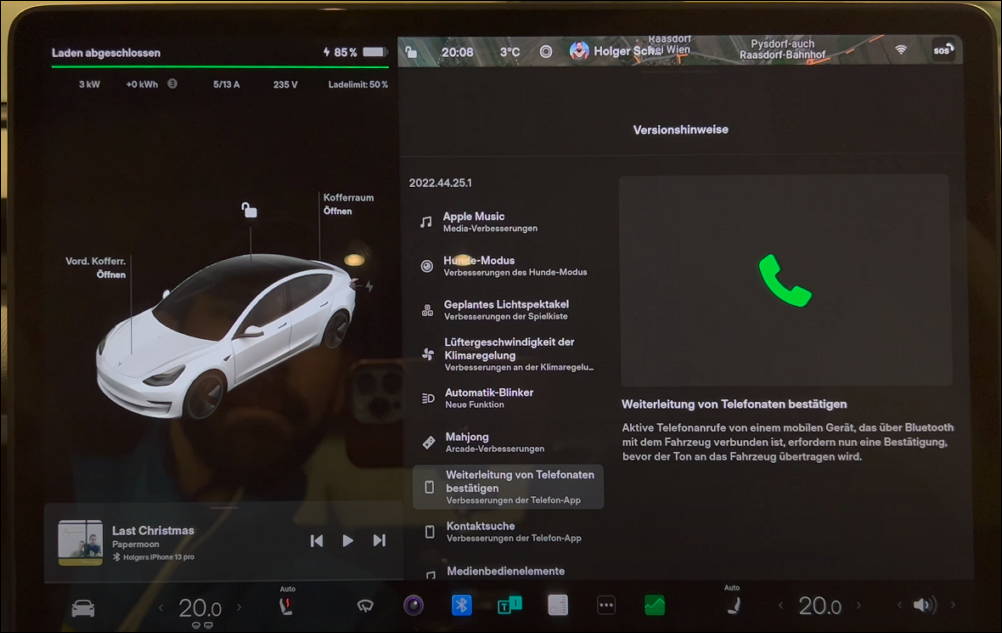The width and height of the screenshot is (1002, 633).
Task: Skip to next track
Action: pos(379,540)
